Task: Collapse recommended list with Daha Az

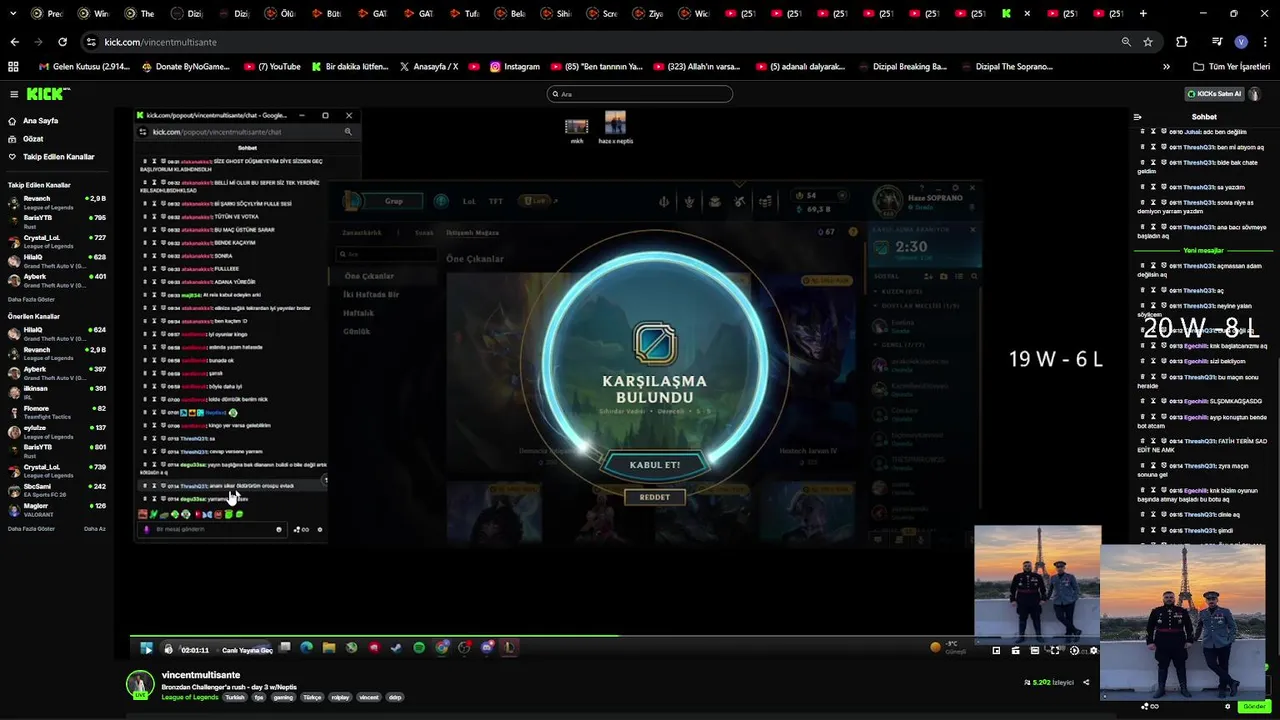Action: [95, 528]
